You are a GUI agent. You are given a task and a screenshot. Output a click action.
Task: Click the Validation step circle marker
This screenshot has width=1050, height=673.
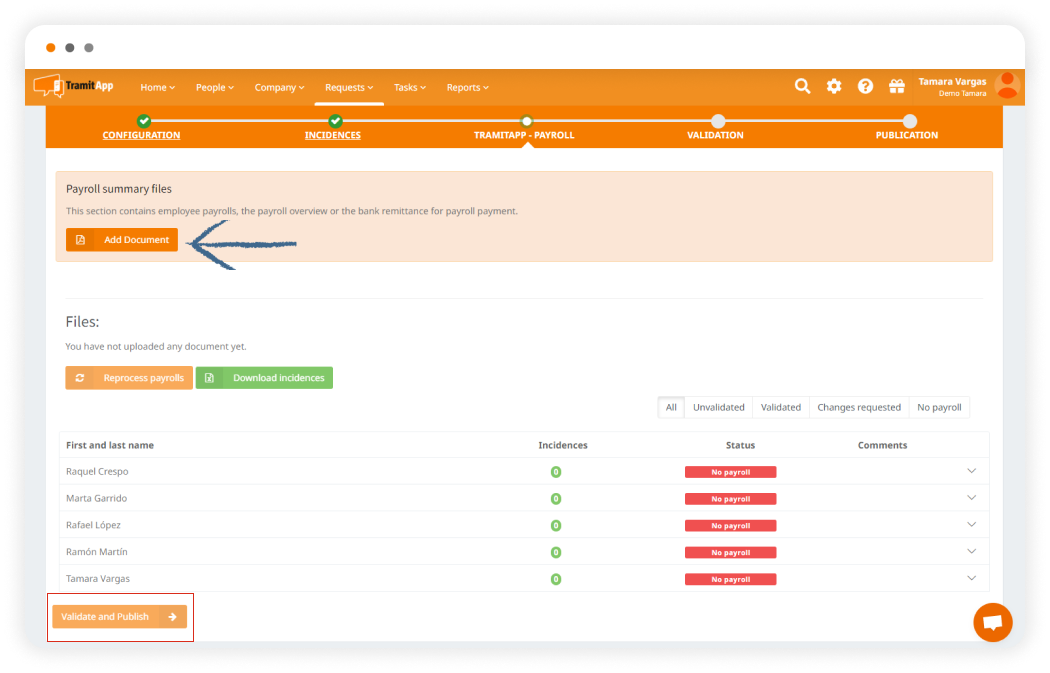(x=718, y=121)
